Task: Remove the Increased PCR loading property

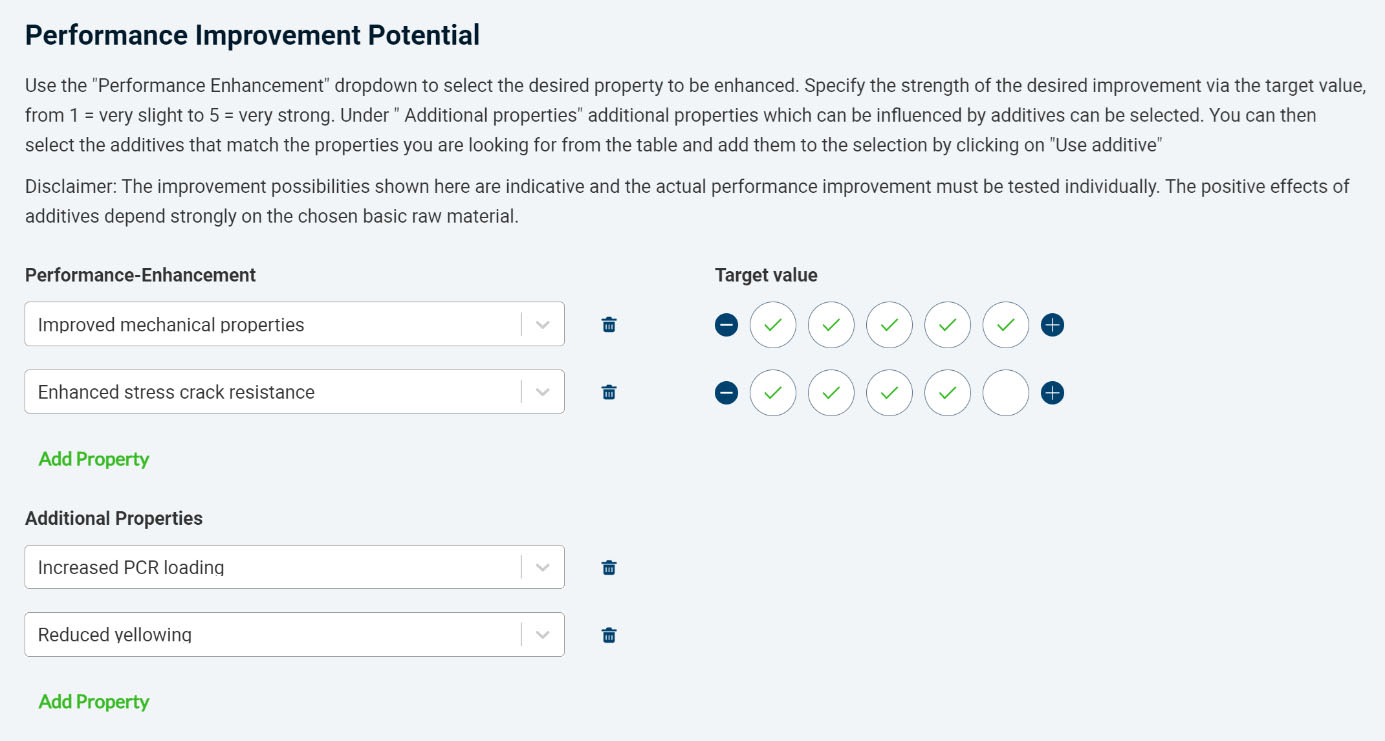Action: (609, 567)
